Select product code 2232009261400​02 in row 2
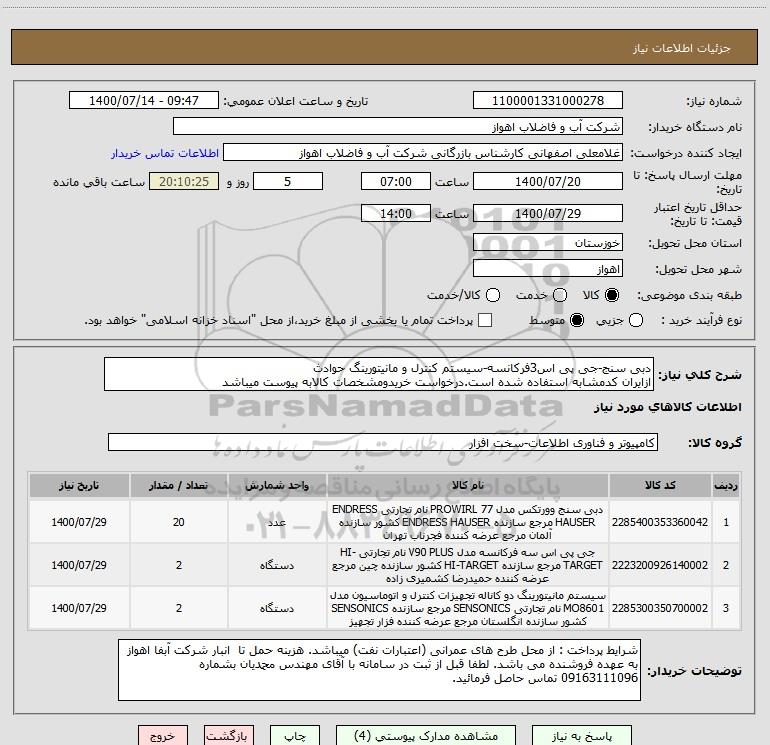This screenshot has height=745, width=770. [x=660, y=565]
